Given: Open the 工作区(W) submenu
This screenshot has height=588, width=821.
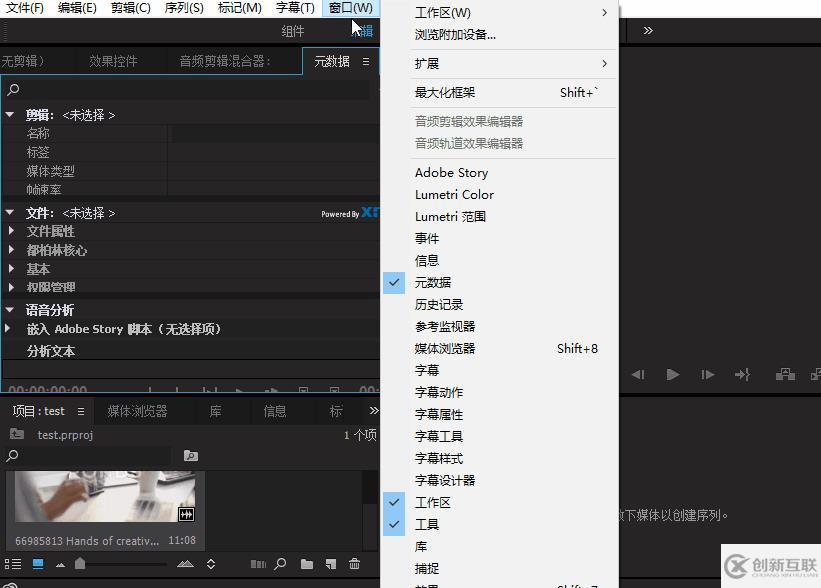Looking at the screenshot, I should pyautogui.click(x=501, y=13).
